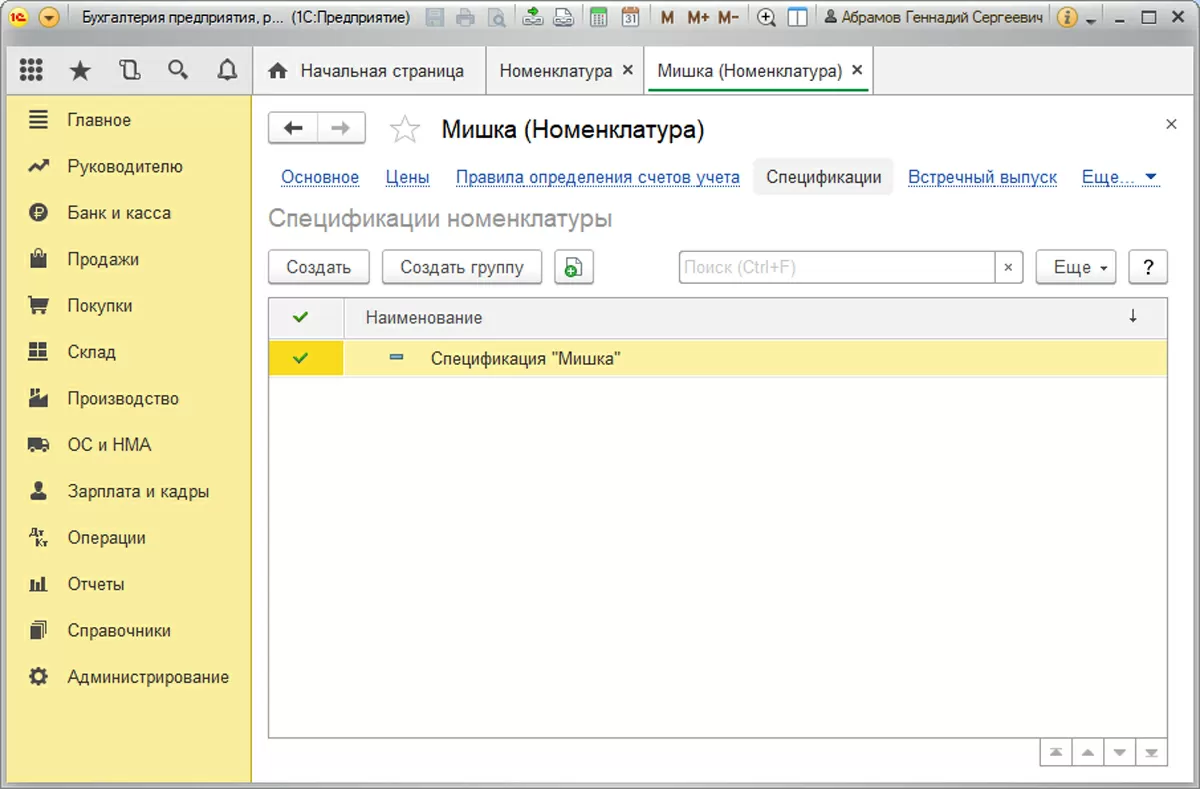This screenshot has width=1200, height=789.
Task: Click in the Поиск search field
Action: pyautogui.click(x=836, y=267)
